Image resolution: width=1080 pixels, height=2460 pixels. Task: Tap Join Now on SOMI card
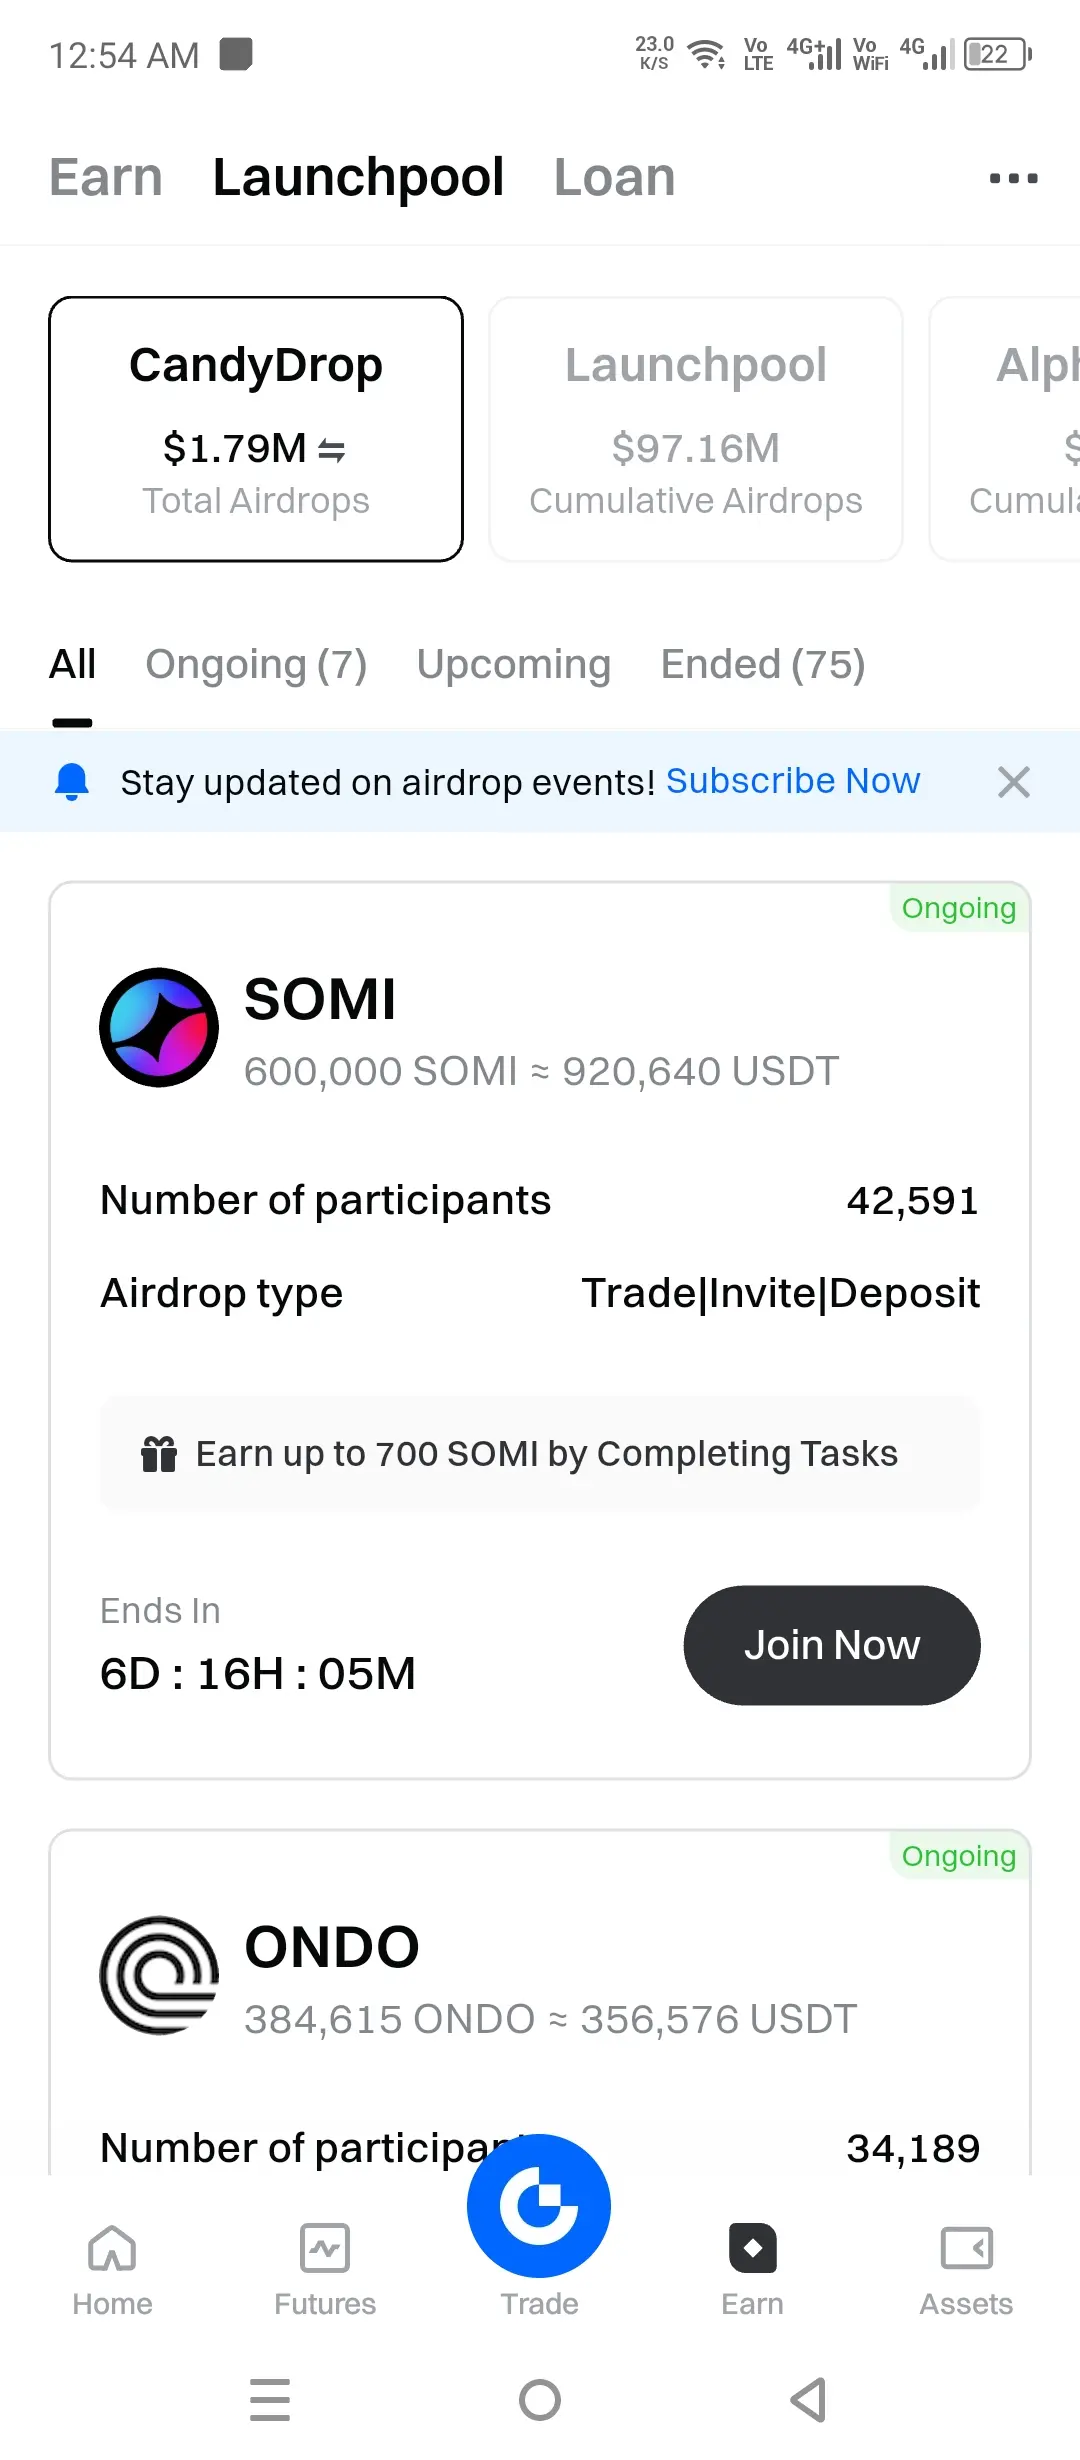pyautogui.click(x=832, y=1645)
